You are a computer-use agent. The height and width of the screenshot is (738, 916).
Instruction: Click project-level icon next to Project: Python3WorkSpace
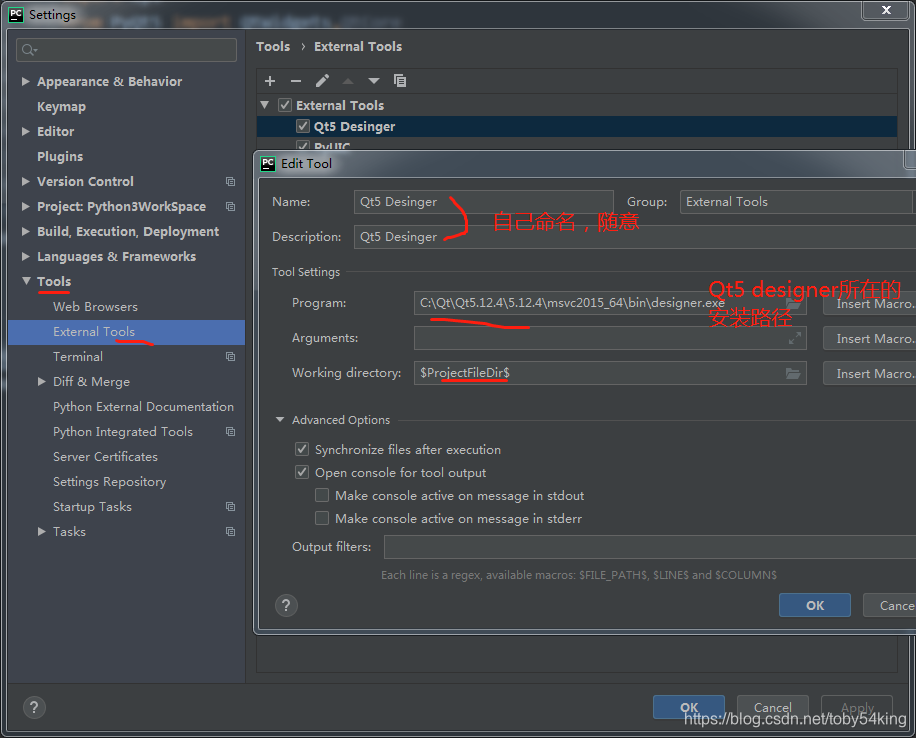[231, 206]
